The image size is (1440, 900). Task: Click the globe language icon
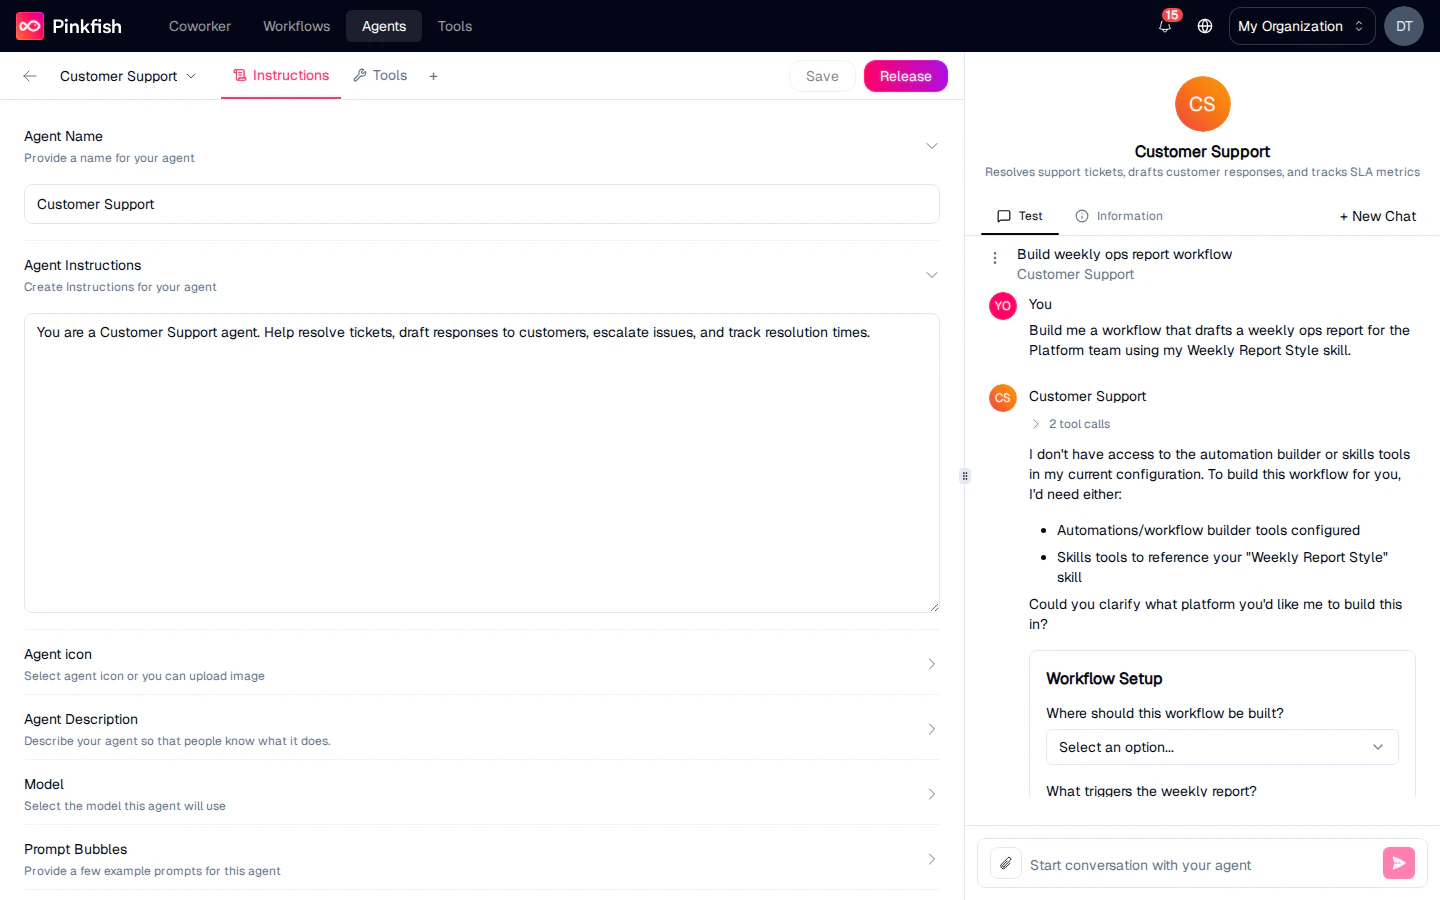click(x=1204, y=26)
